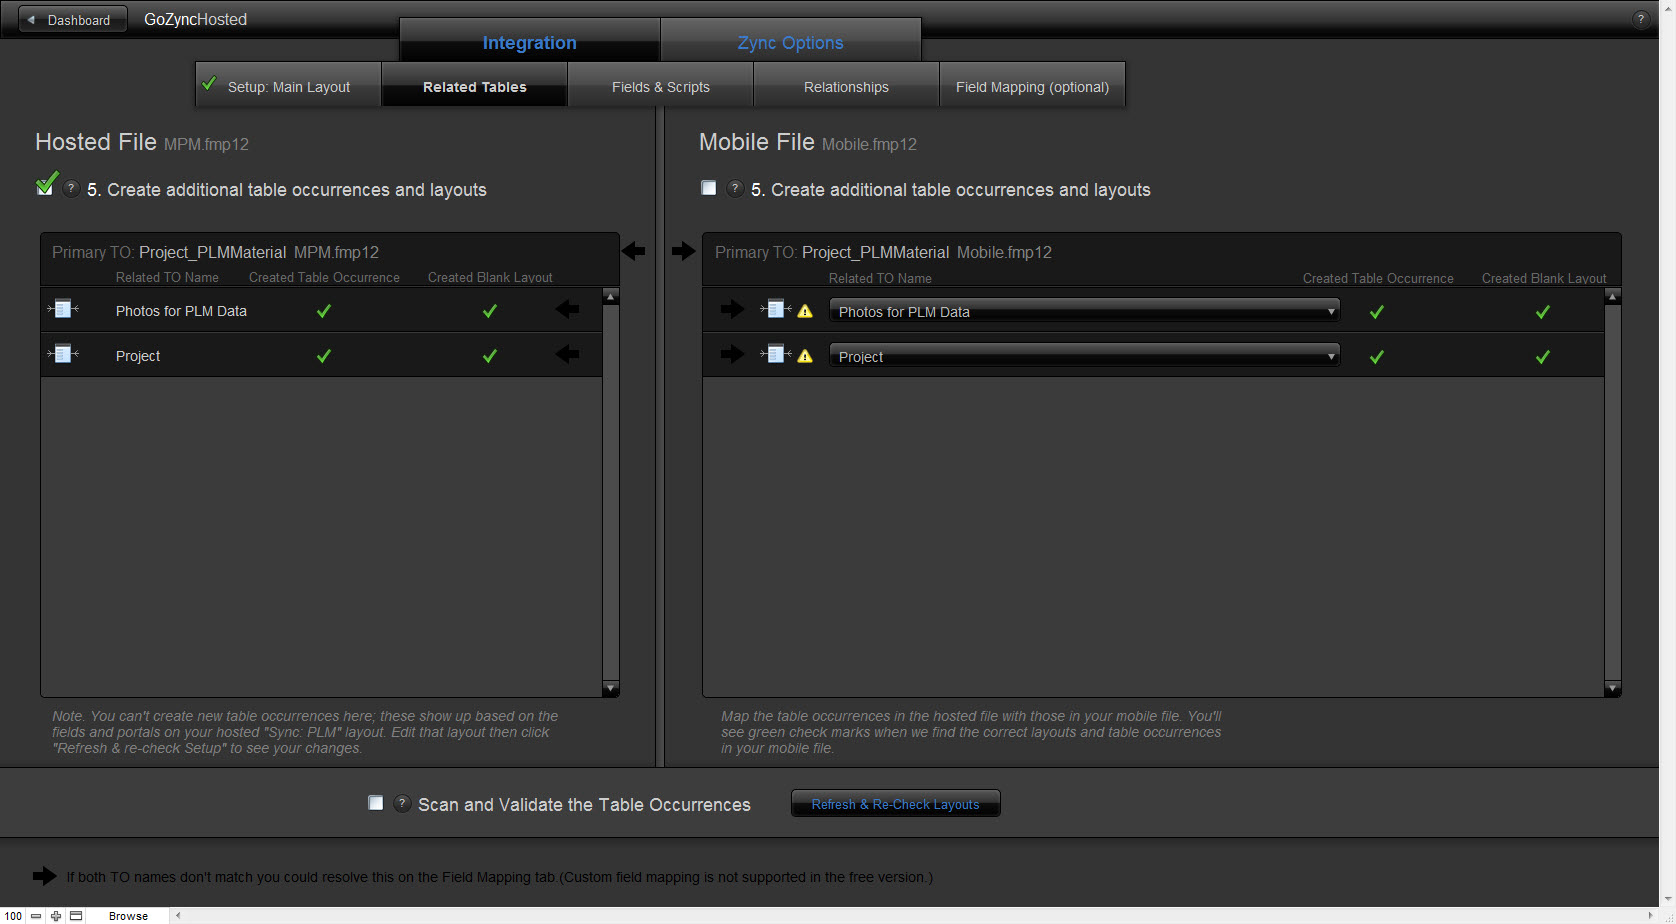Open Setup: Main Layout tab
Image resolution: width=1676 pixels, height=924 pixels.
[x=288, y=86]
